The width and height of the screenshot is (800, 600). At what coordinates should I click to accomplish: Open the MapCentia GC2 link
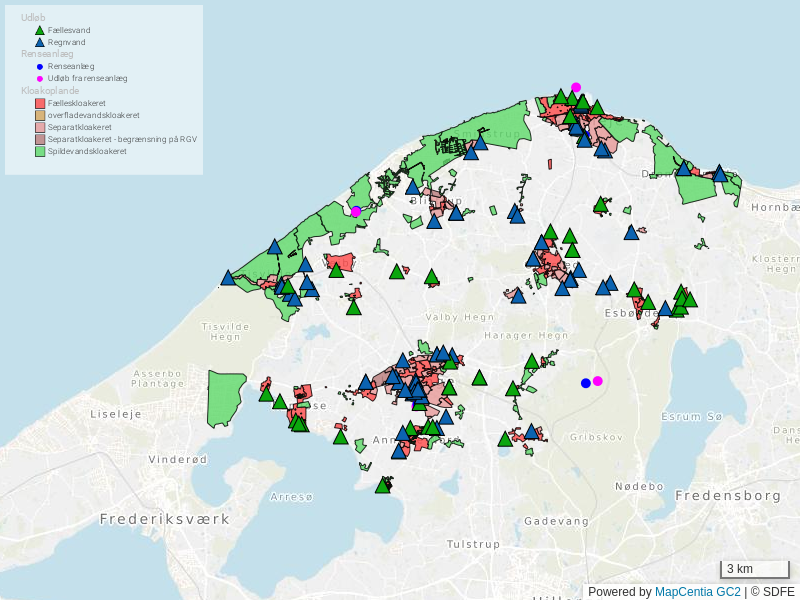pos(697,592)
